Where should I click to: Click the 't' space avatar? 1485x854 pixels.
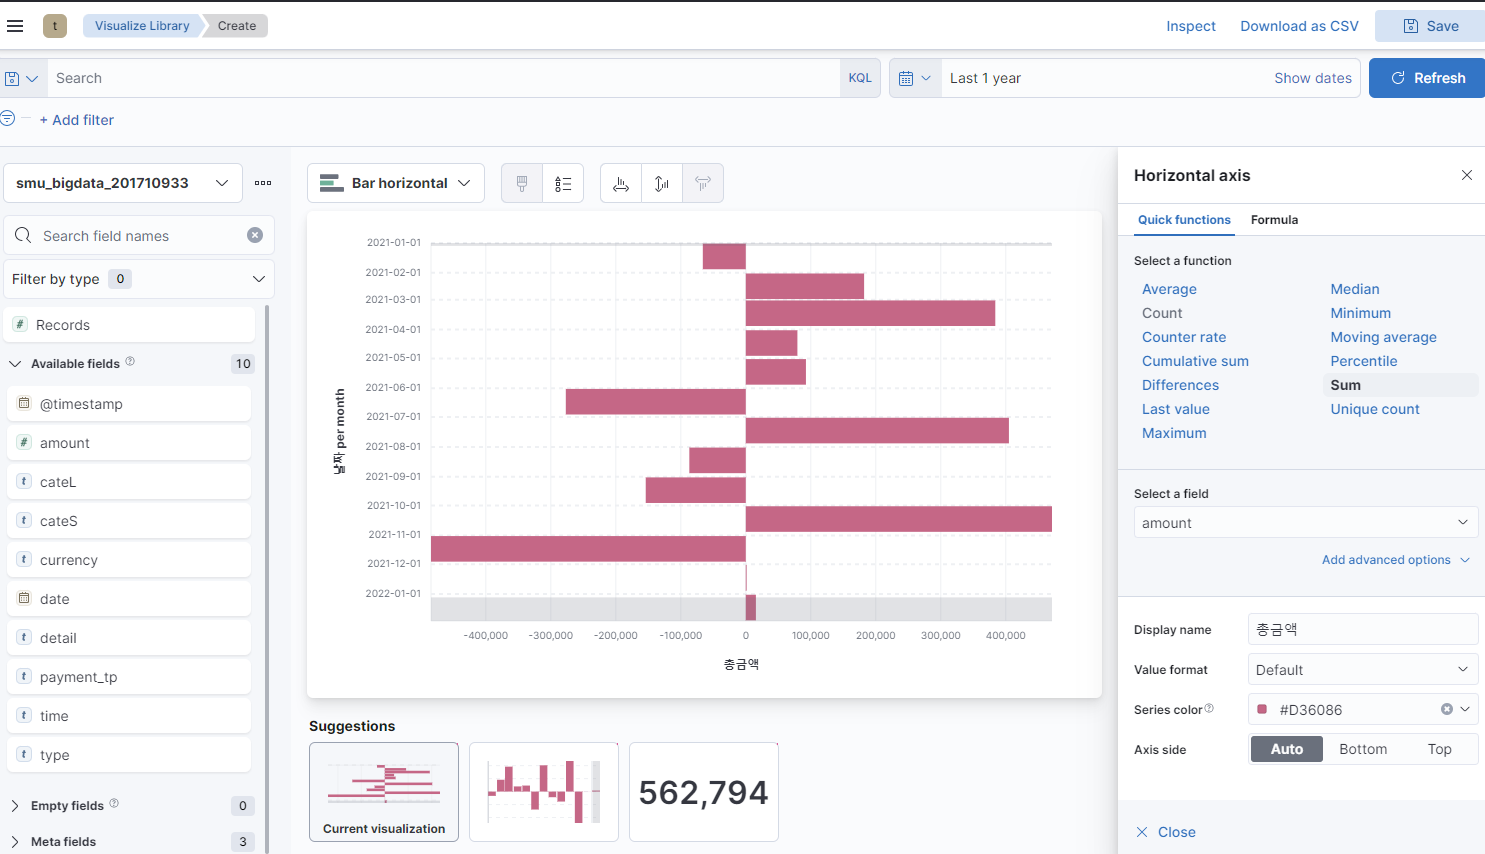click(x=55, y=26)
